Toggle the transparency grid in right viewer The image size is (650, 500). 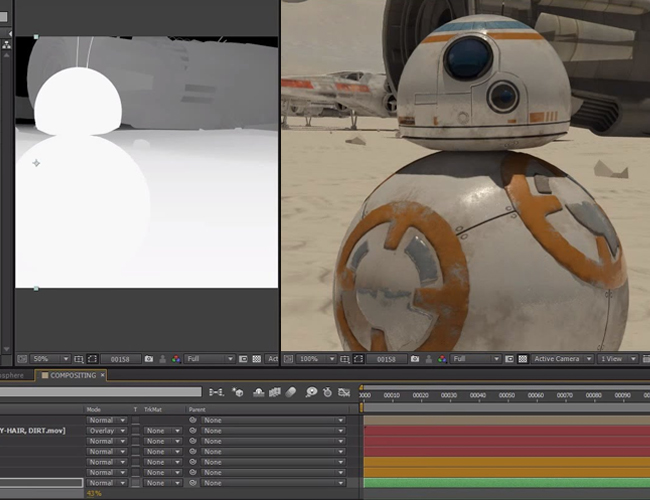tap(523, 359)
